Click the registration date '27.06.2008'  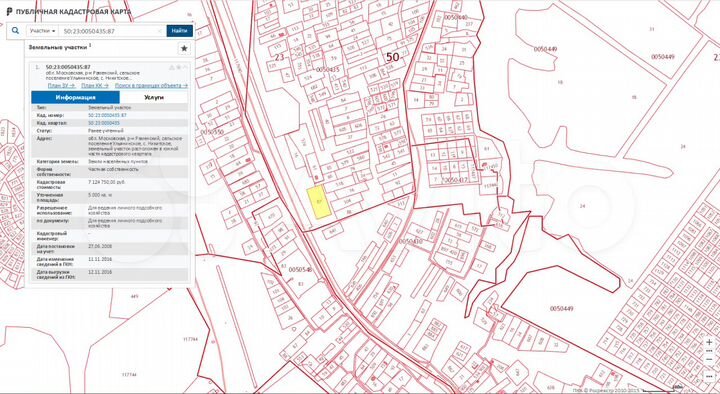(100, 246)
